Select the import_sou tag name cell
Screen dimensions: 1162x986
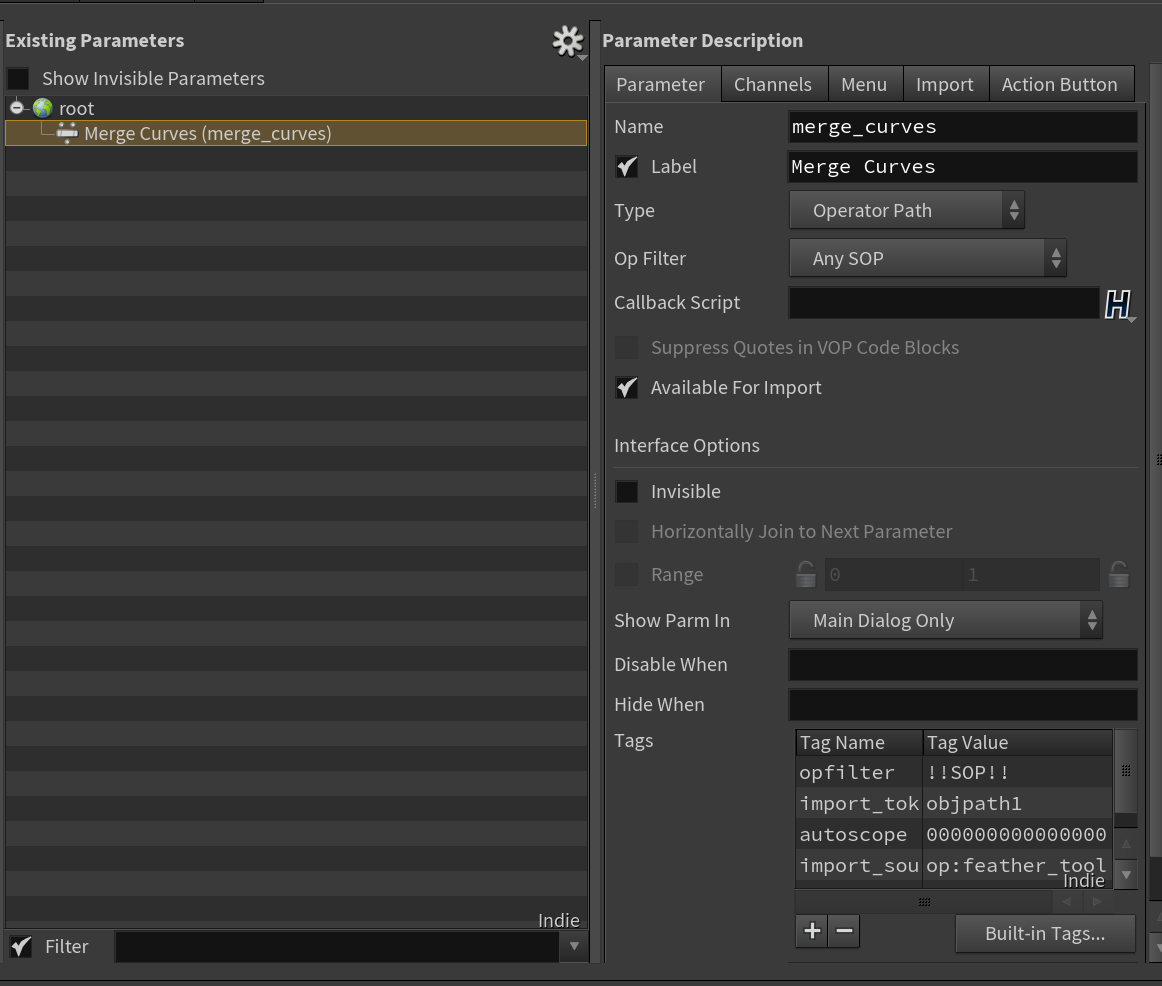coord(859,865)
